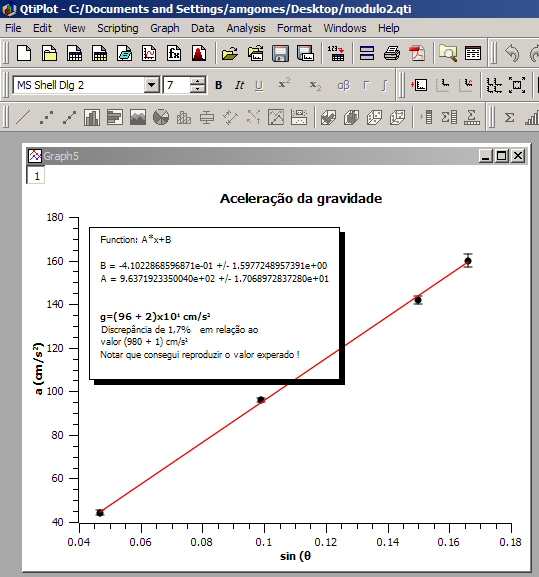Screen dimensions: 539x577
Task: Open the File menu
Action: 13,28
